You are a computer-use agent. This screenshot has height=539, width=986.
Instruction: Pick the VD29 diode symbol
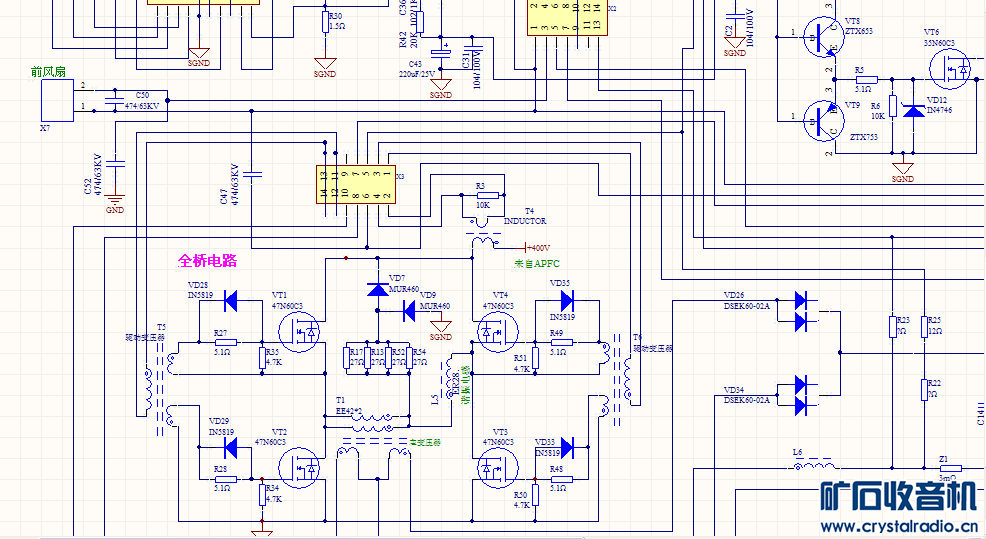coord(231,447)
